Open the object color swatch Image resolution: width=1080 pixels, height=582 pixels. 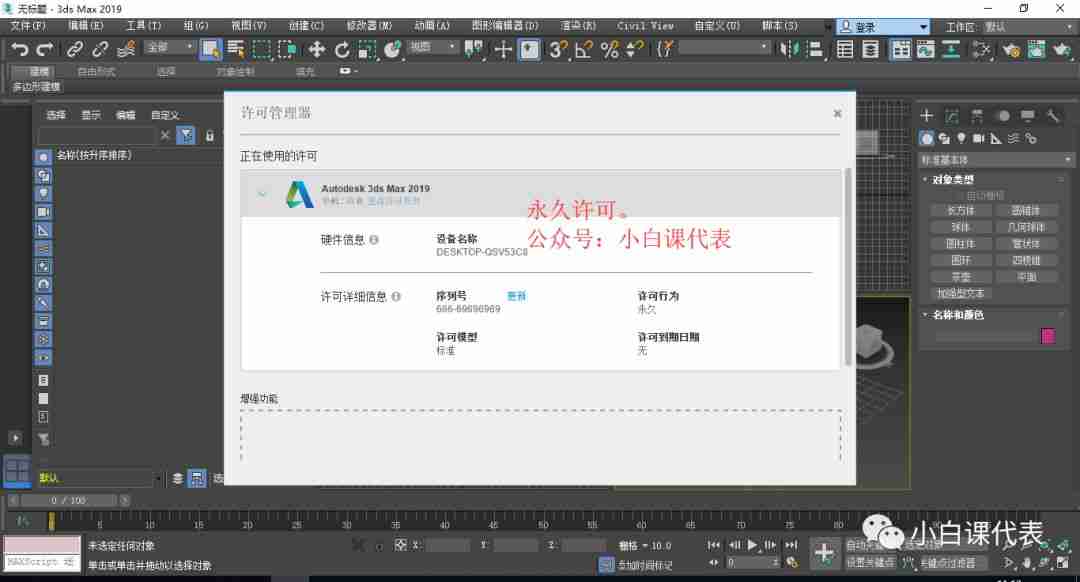click(x=1048, y=337)
